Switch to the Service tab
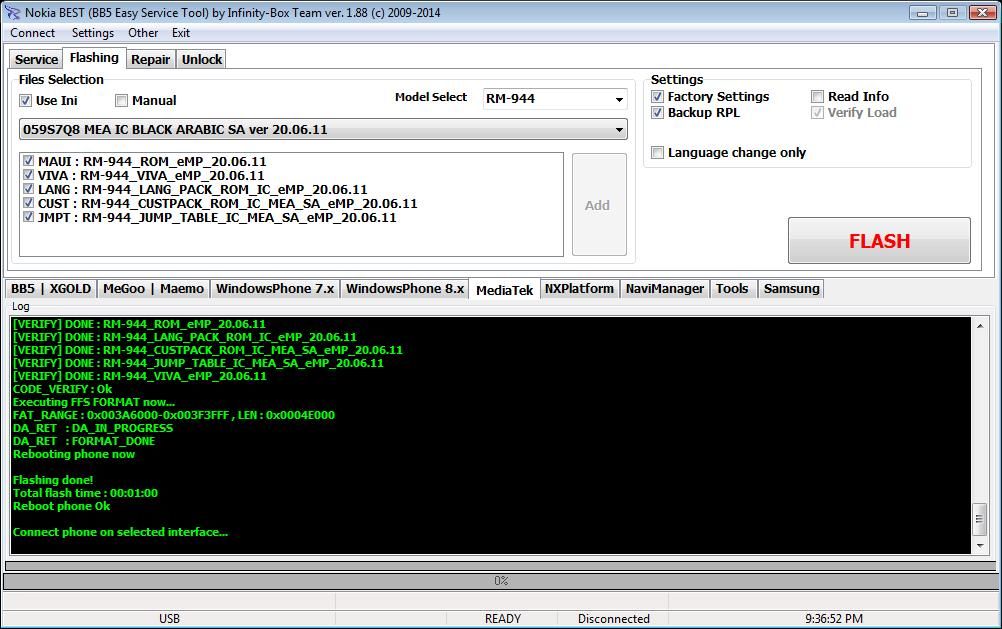Image resolution: width=1002 pixels, height=629 pixels. [36, 59]
